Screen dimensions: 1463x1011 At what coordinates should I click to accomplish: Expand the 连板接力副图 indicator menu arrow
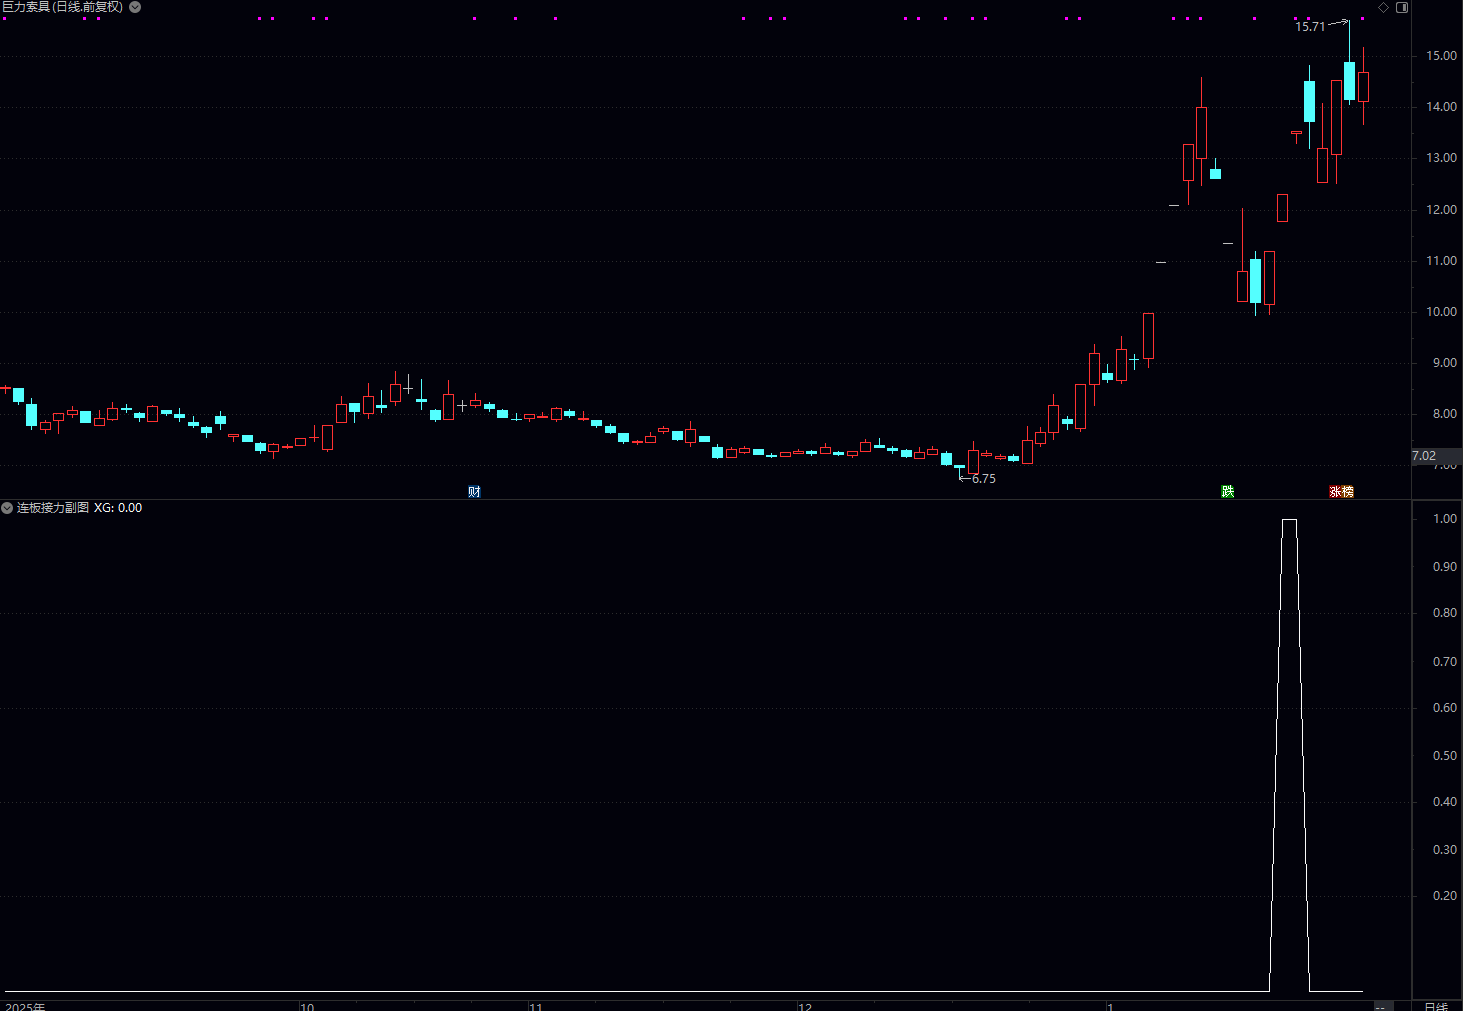(x=7, y=508)
